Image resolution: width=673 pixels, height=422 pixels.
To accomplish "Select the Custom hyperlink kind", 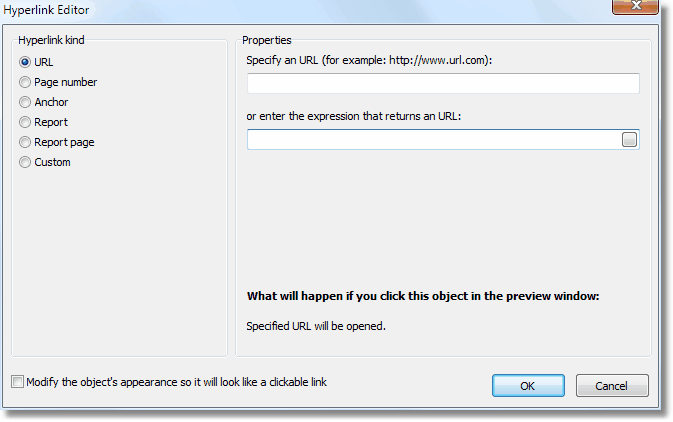I will click(26, 162).
